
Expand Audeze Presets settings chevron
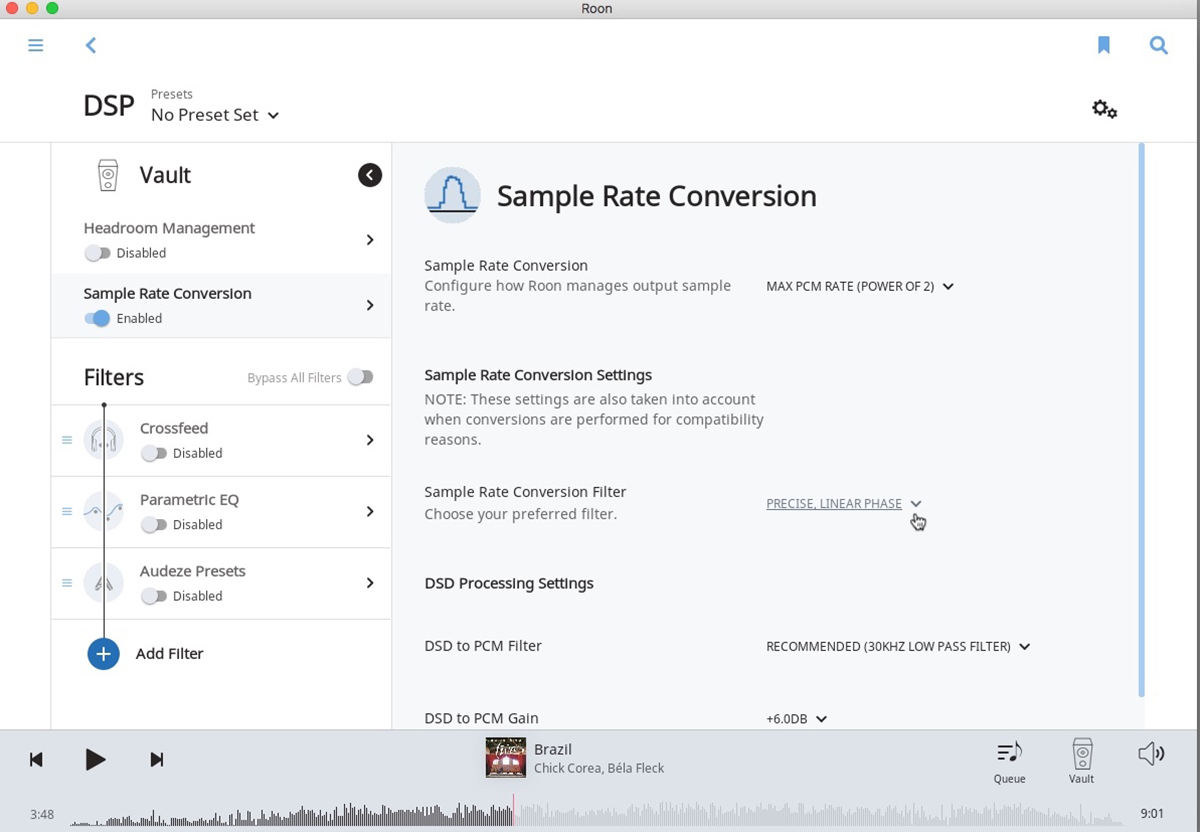pyautogui.click(x=370, y=583)
